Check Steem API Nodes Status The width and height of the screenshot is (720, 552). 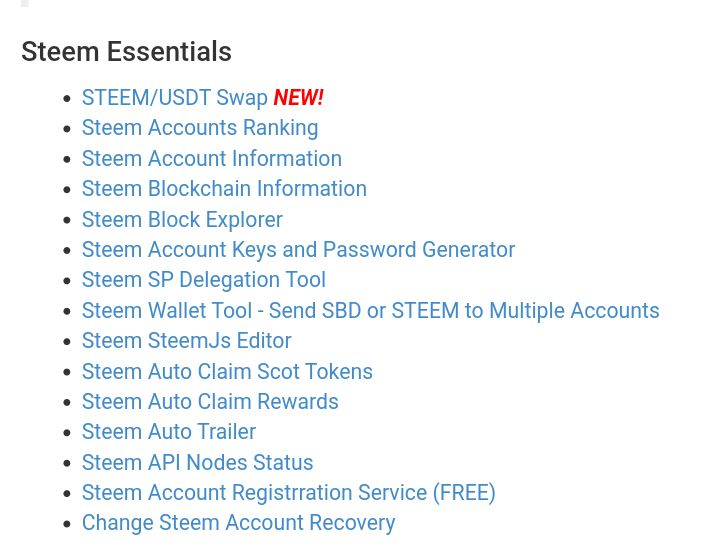[197, 462]
